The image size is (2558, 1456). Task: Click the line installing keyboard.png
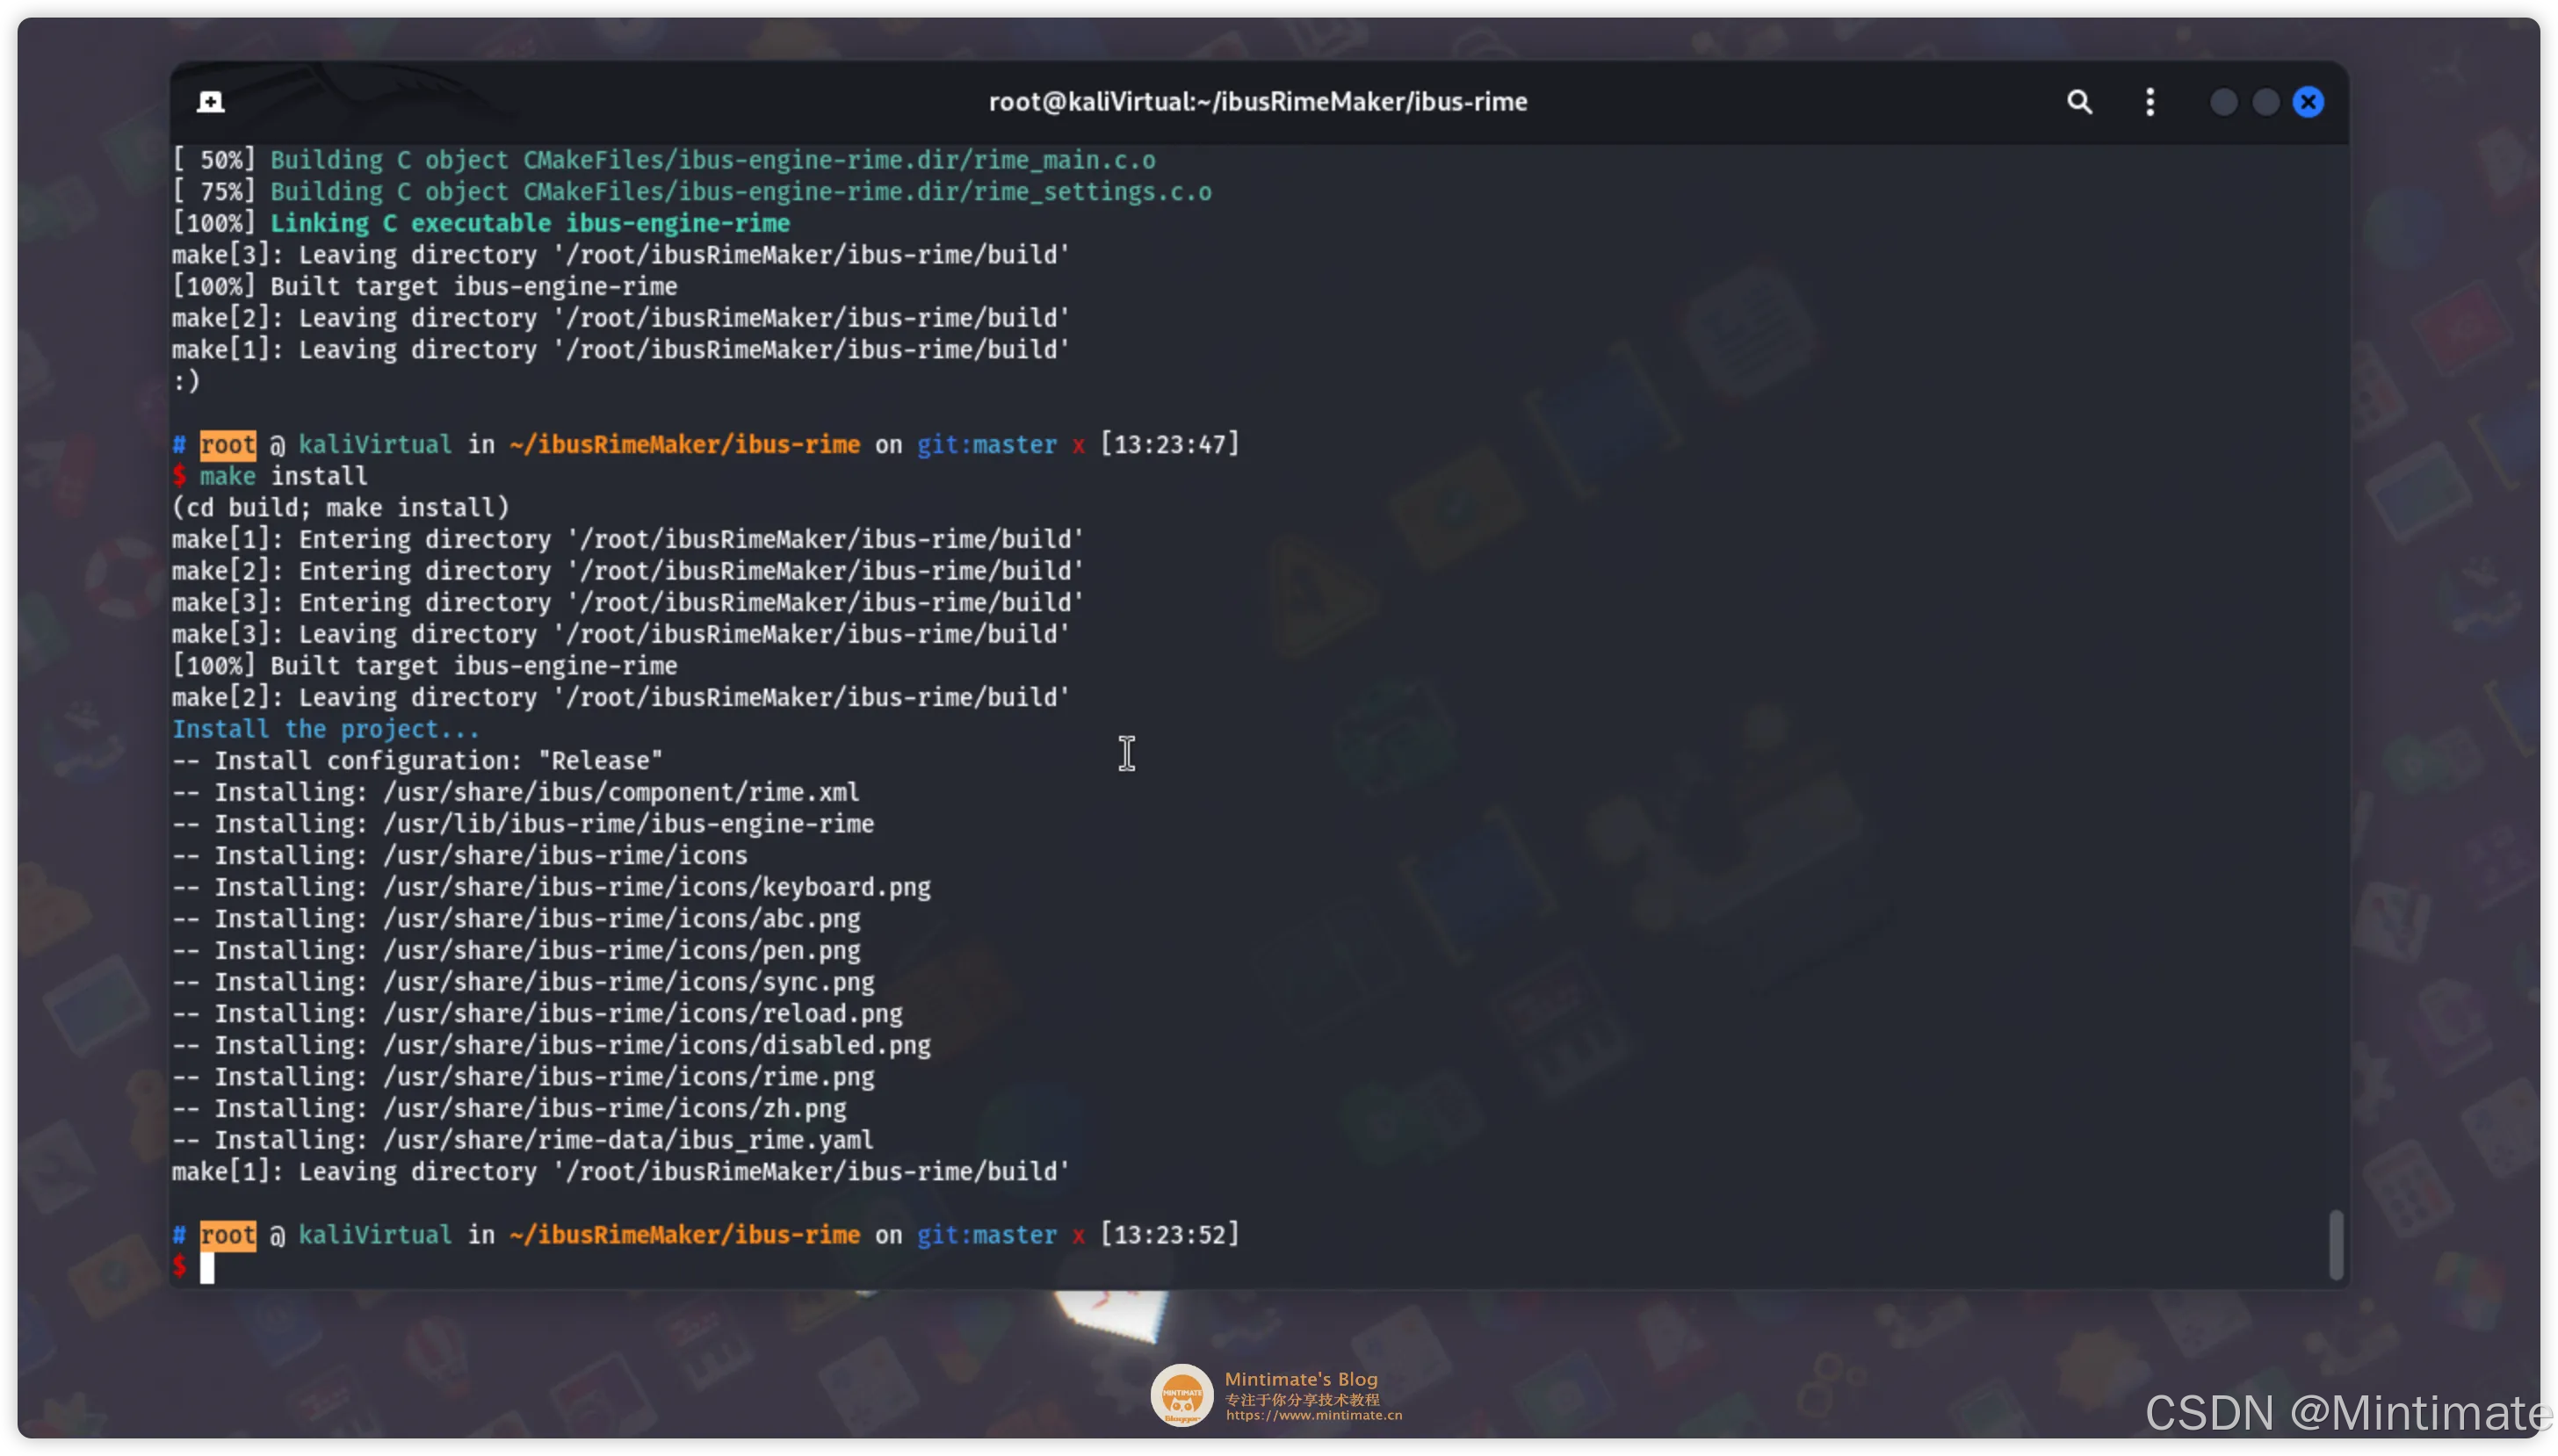coord(551,887)
